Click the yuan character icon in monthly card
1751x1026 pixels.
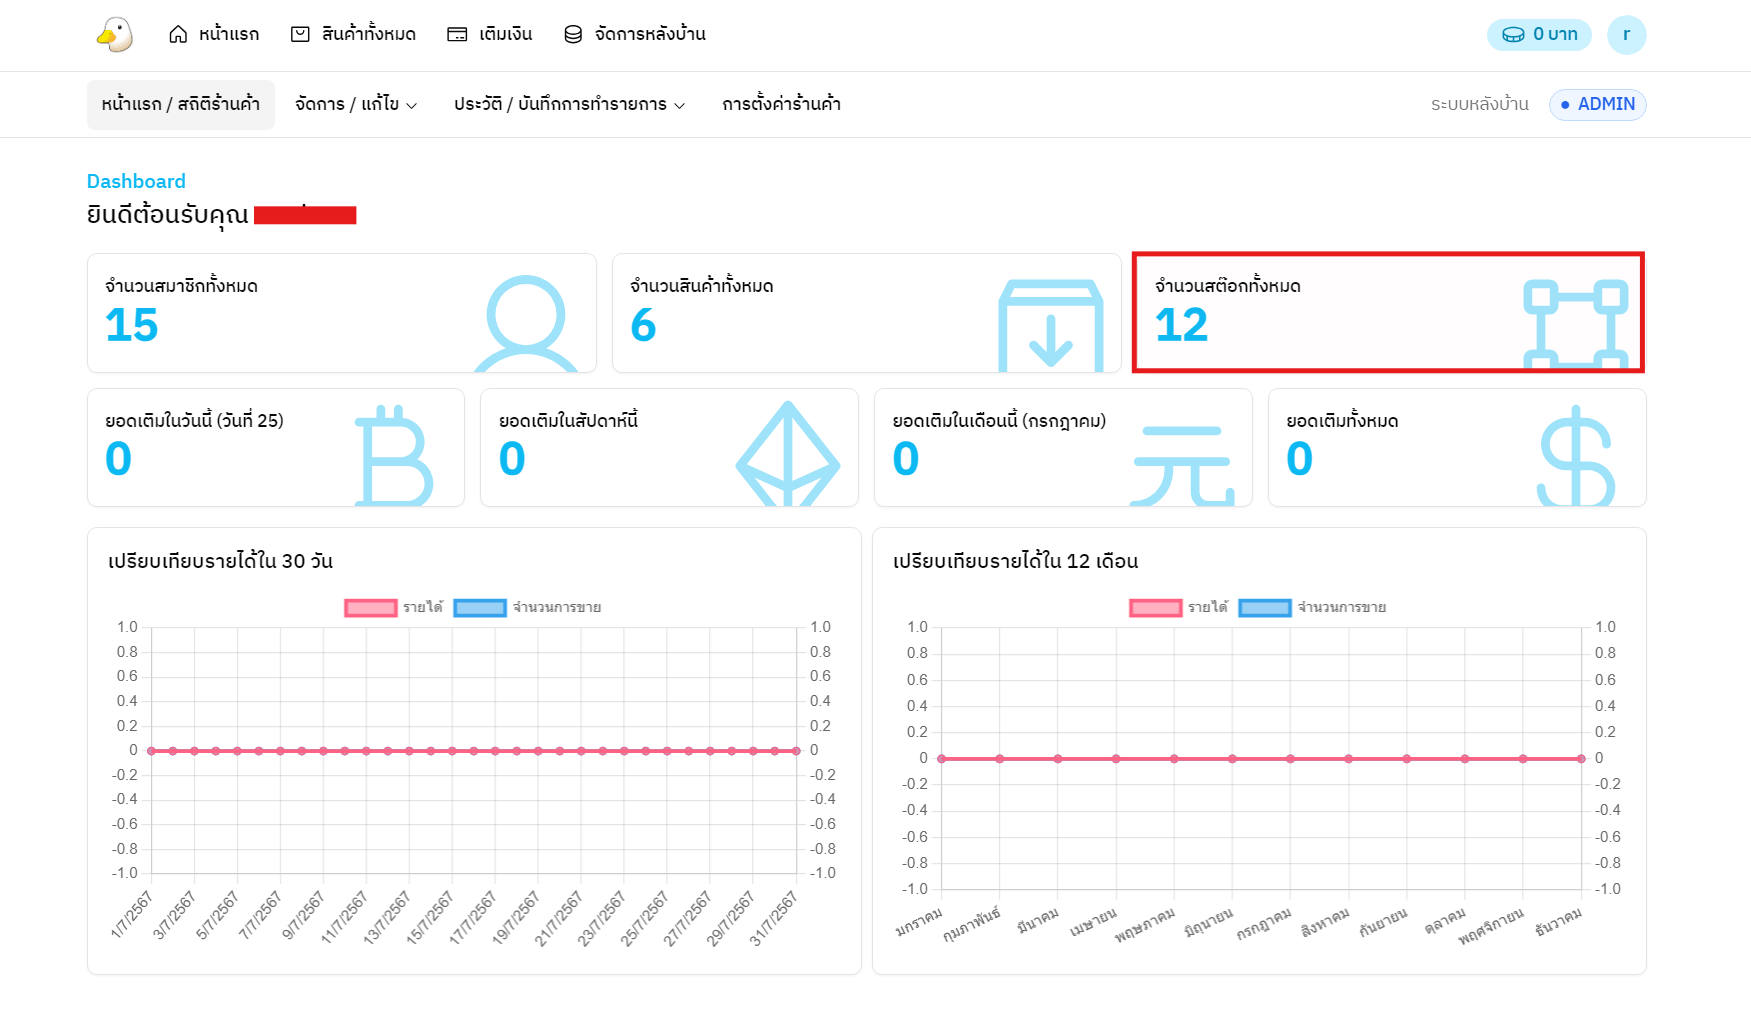(x=1182, y=465)
